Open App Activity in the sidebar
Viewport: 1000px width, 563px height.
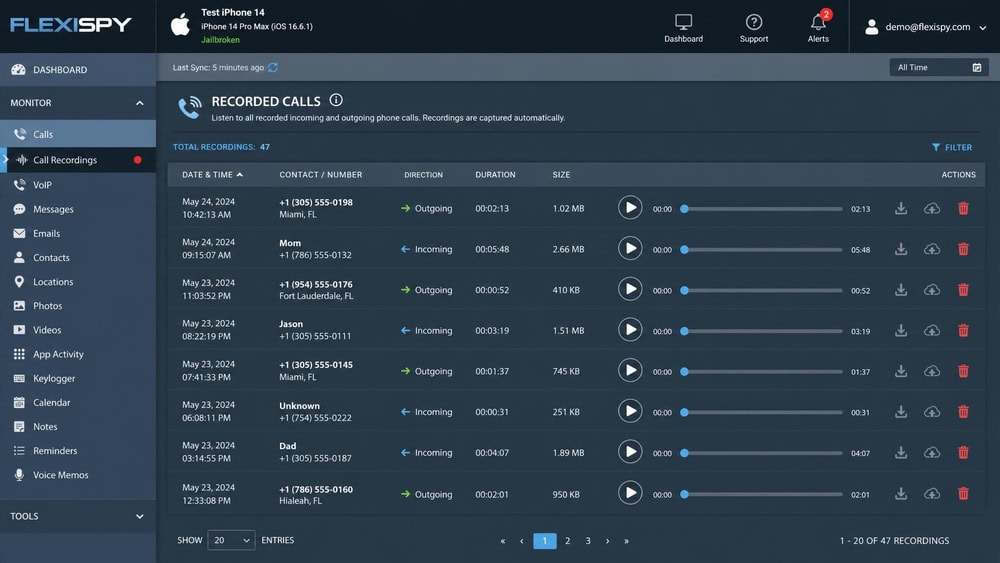(78, 355)
